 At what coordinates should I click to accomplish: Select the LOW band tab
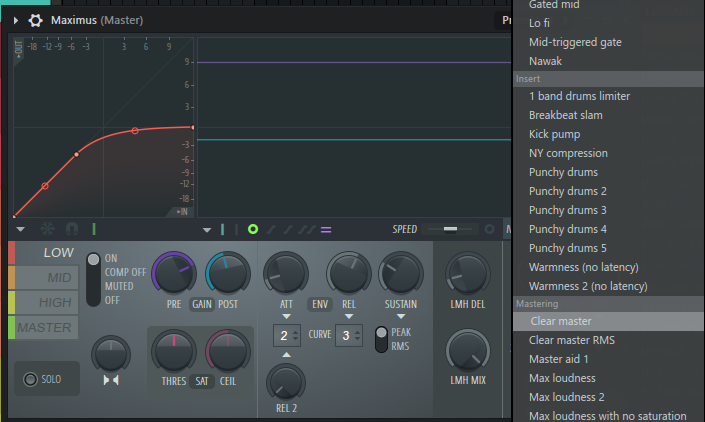pos(44,253)
